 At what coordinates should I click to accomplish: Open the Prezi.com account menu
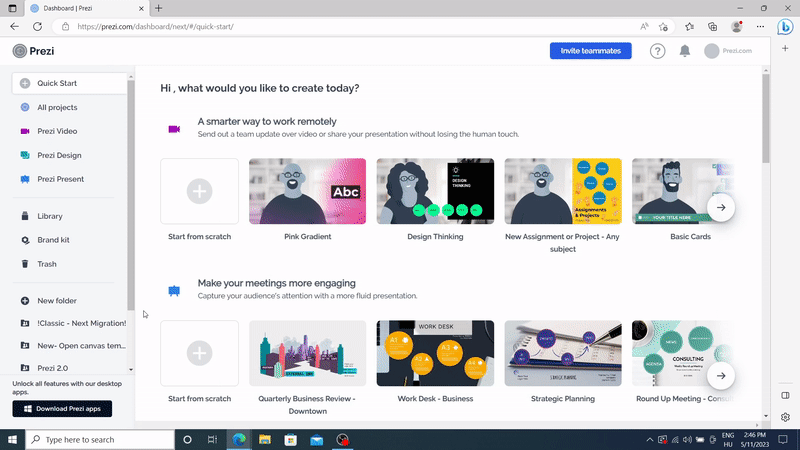click(x=727, y=51)
